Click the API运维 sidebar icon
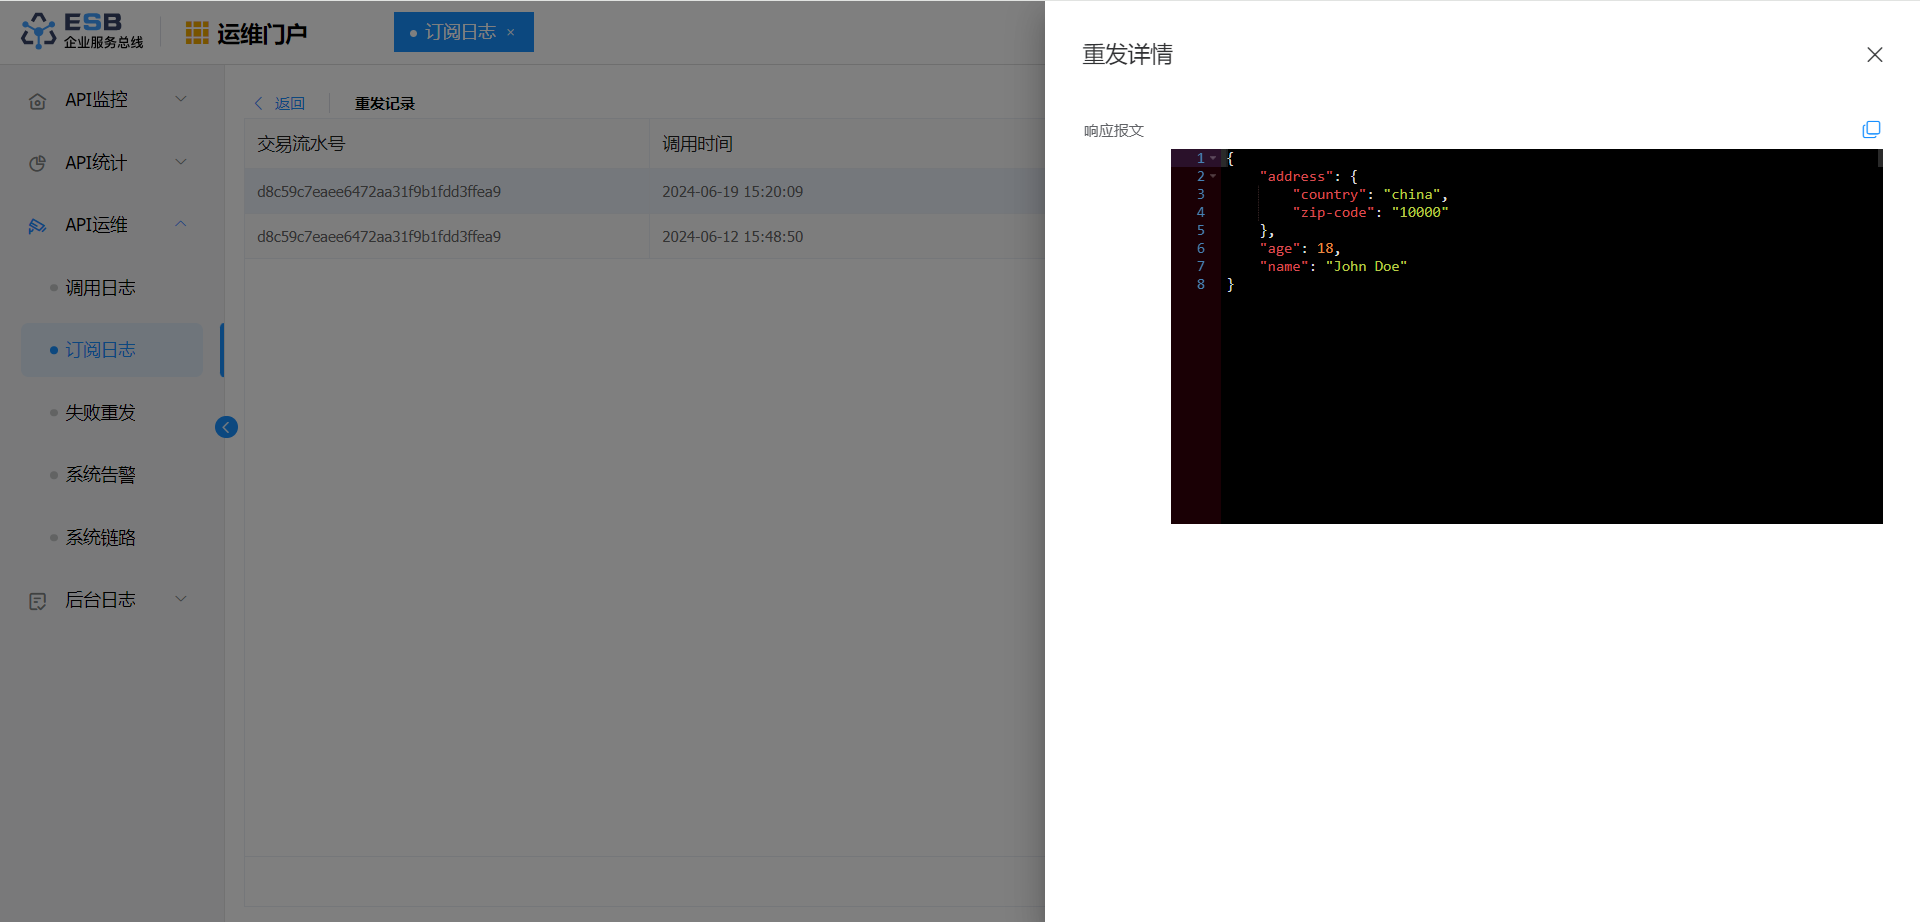 (38, 226)
